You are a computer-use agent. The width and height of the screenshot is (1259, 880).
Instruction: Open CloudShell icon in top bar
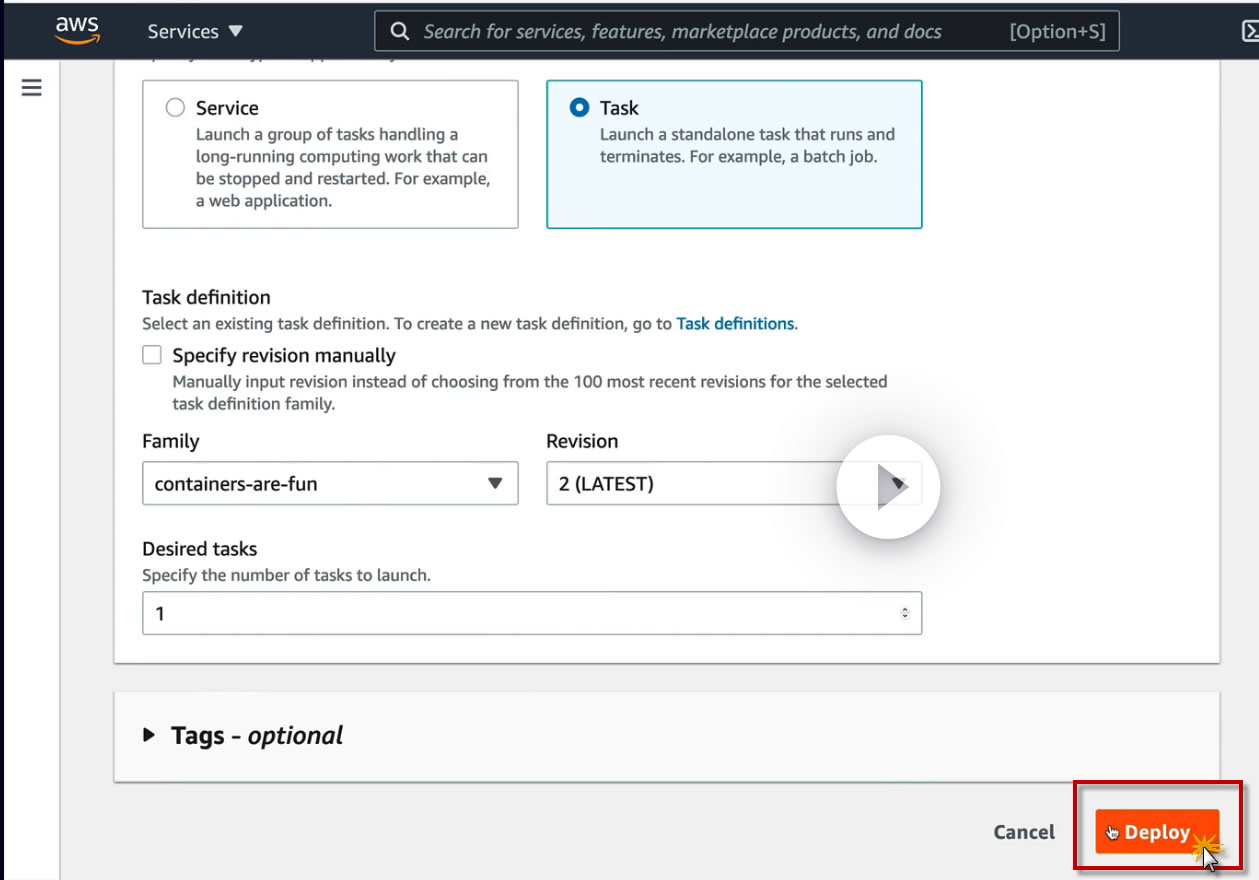pyautogui.click(x=1249, y=31)
